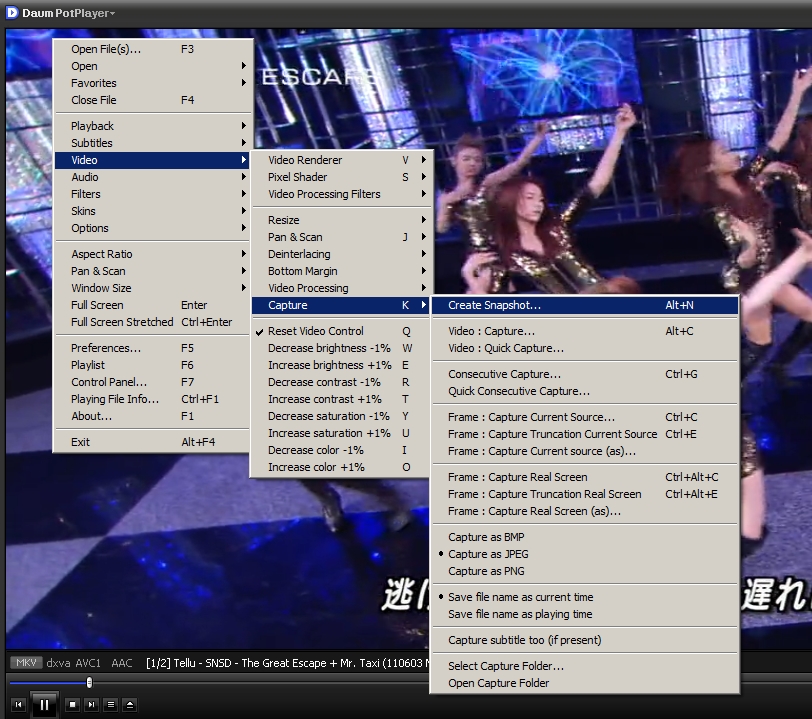Choose Save file name as playing time
The width and height of the screenshot is (812, 719).
520,614
